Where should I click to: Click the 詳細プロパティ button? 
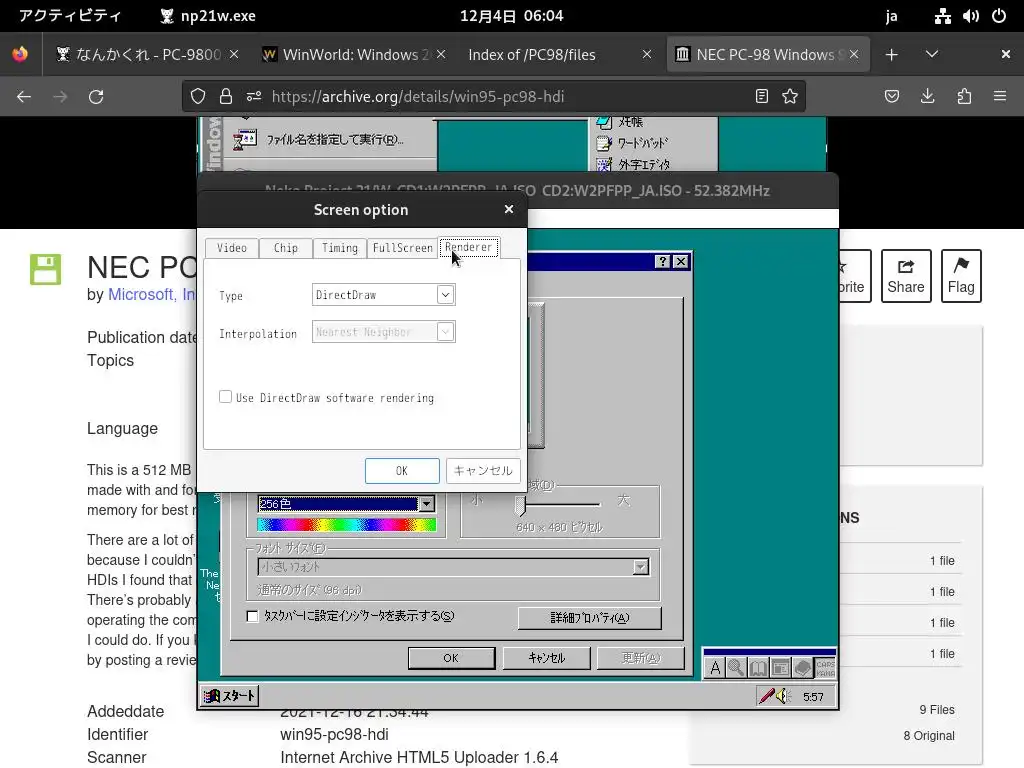pyautogui.click(x=590, y=618)
